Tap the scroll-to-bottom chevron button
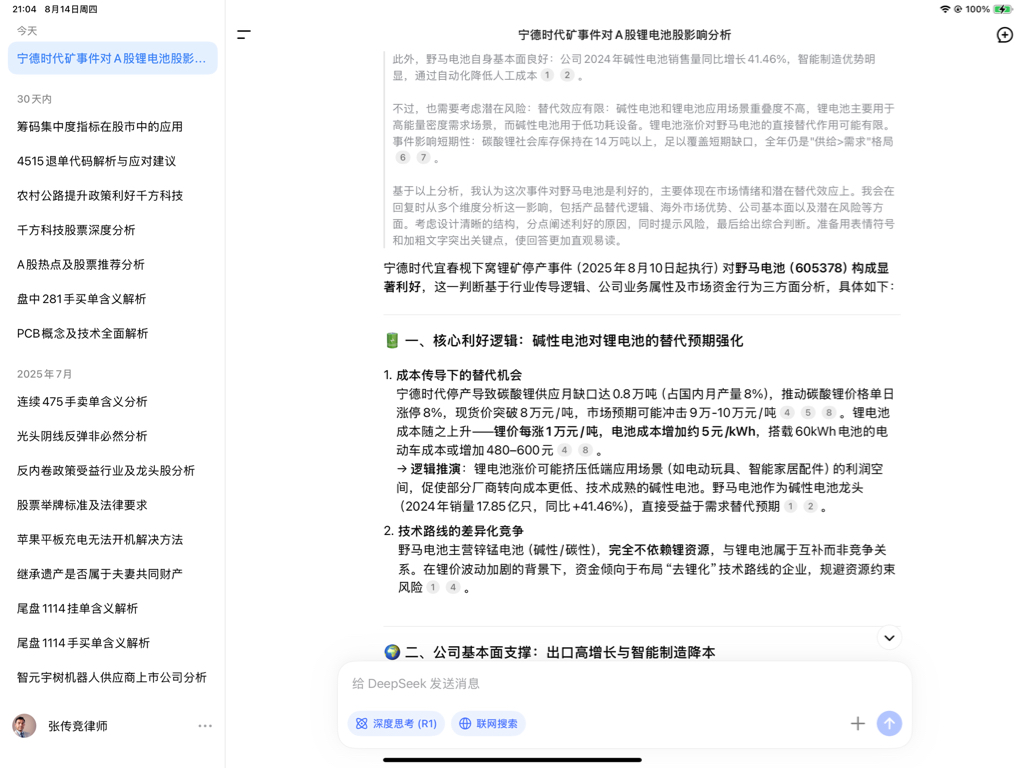1025x768 pixels. coord(889,638)
